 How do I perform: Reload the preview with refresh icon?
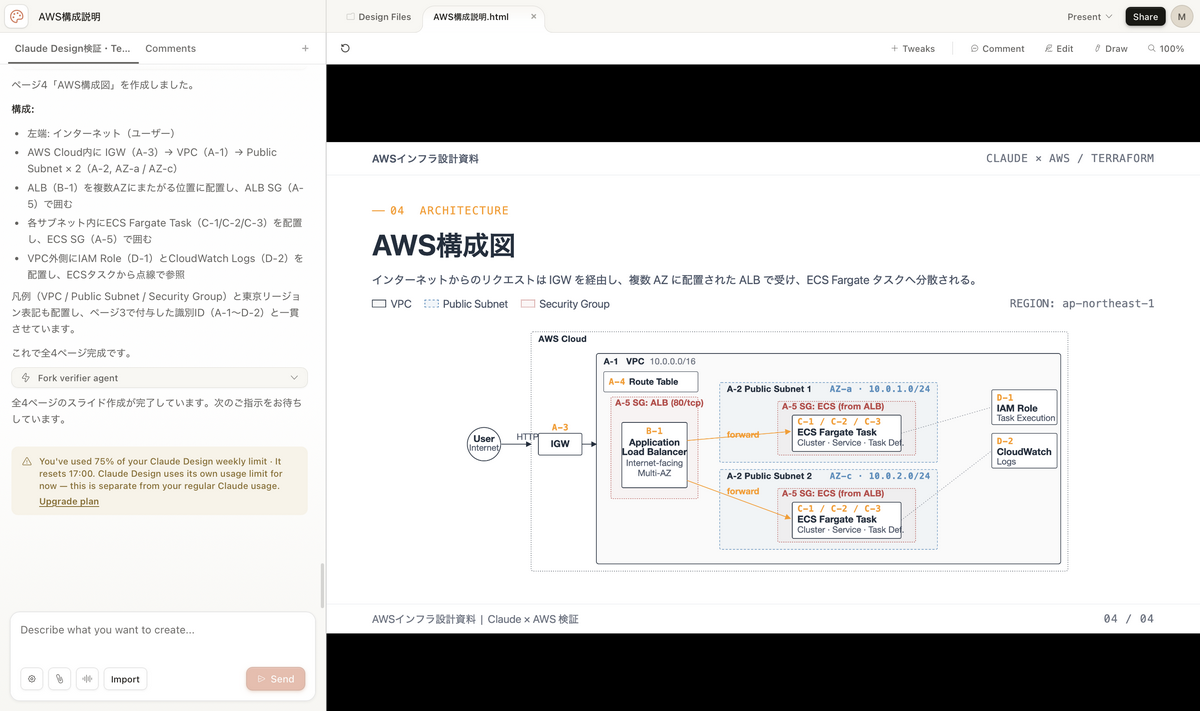click(x=345, y=48)
